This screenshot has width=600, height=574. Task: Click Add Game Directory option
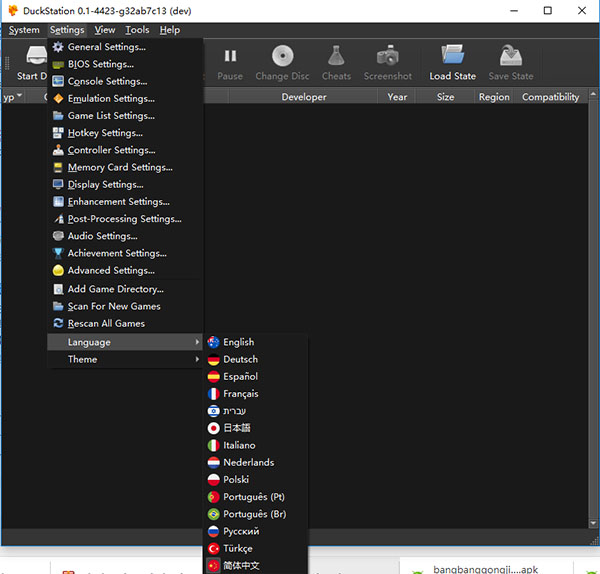point(115,289)
